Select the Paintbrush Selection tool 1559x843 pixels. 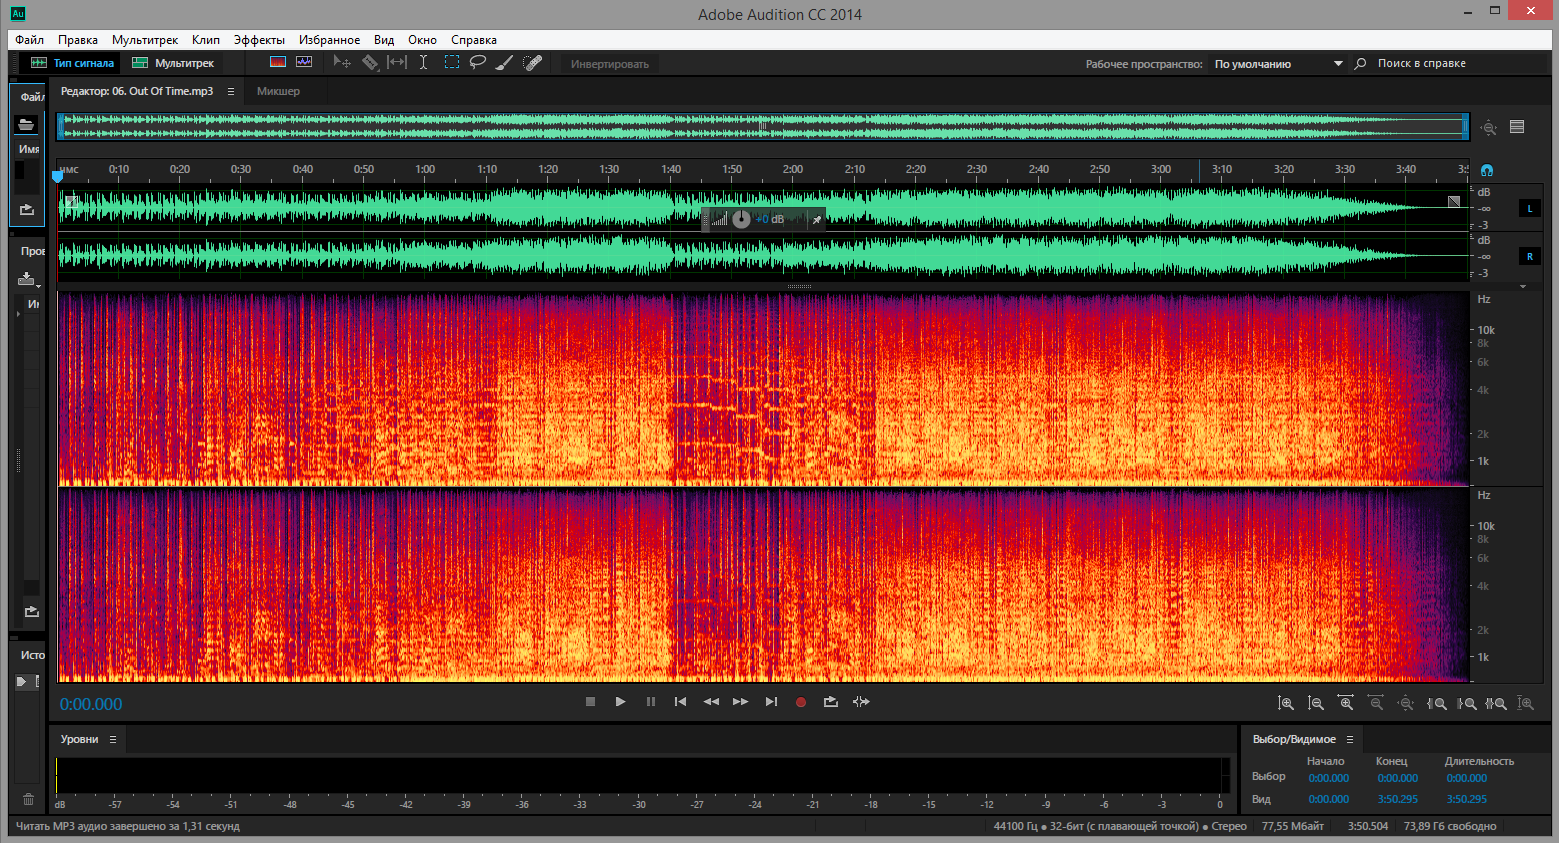(x=505, y=63)
